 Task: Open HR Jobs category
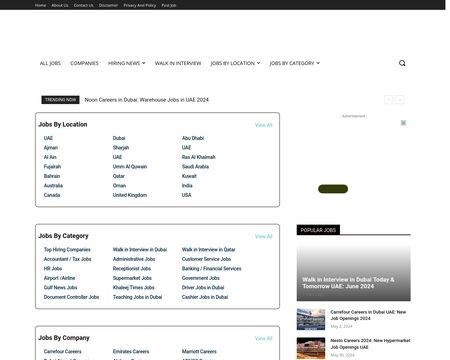click(x=53, y=269)
